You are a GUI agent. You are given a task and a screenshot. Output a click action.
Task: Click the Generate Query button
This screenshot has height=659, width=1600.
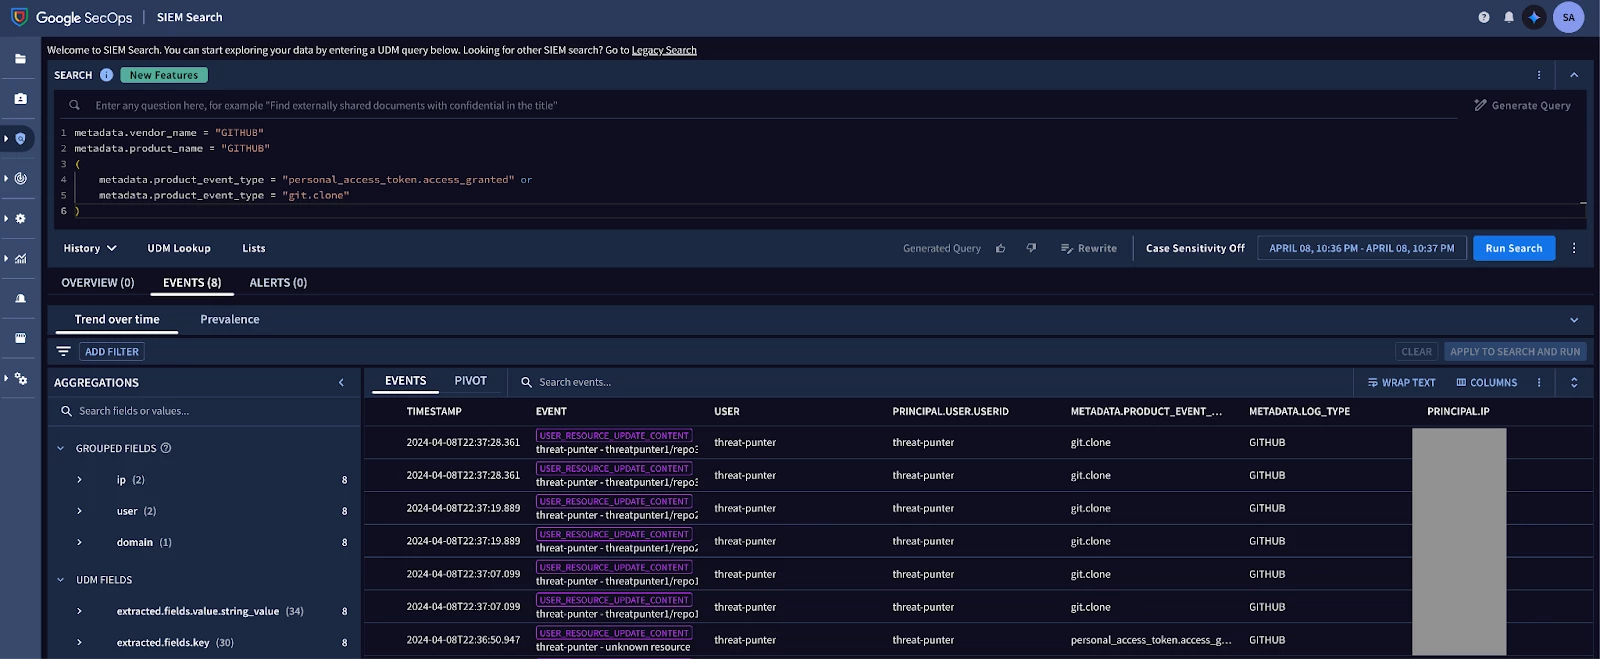(x=1522, y=105)
